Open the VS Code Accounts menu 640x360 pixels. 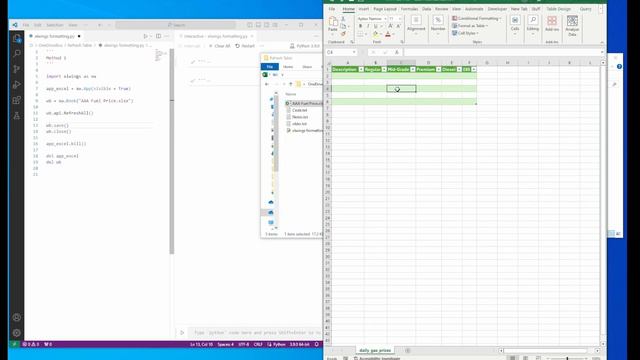(x=17, y=317)
